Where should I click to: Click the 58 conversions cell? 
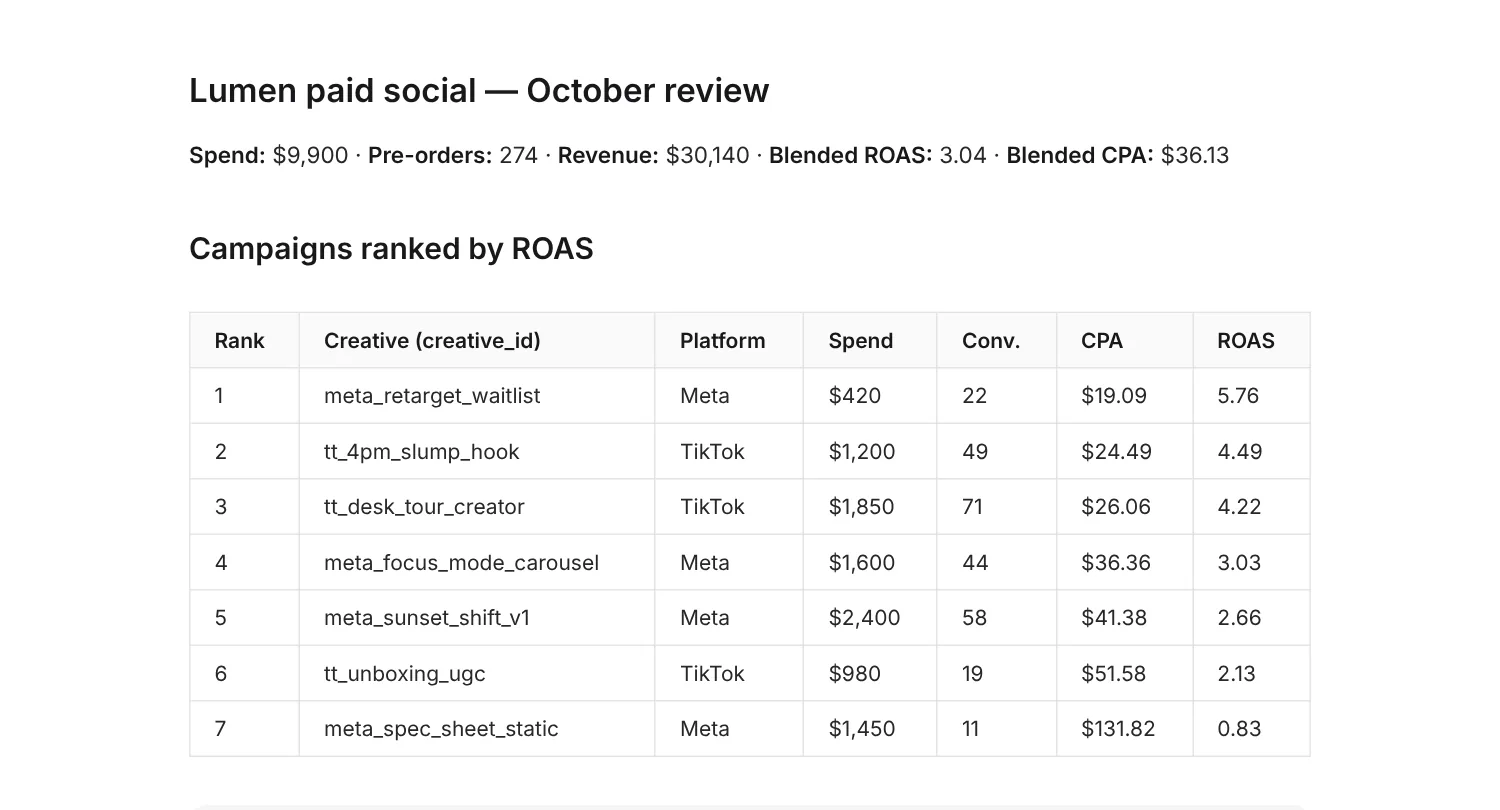point(997,618)
